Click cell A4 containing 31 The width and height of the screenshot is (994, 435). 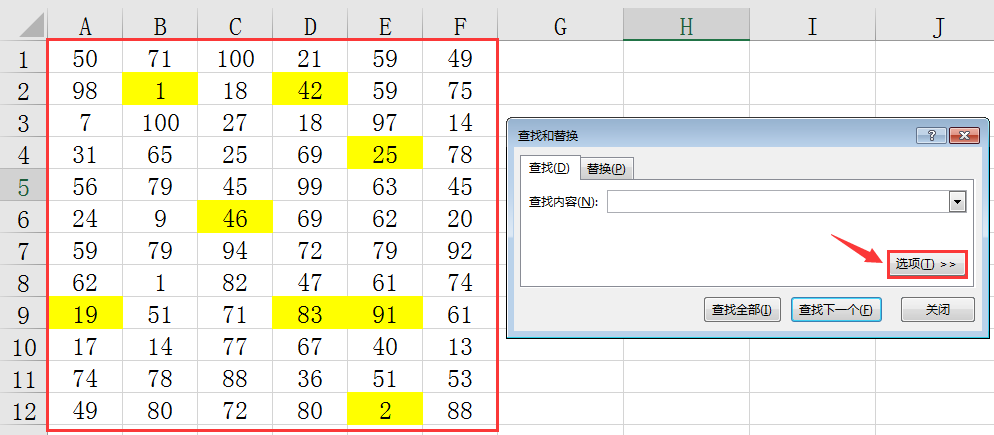85,155
